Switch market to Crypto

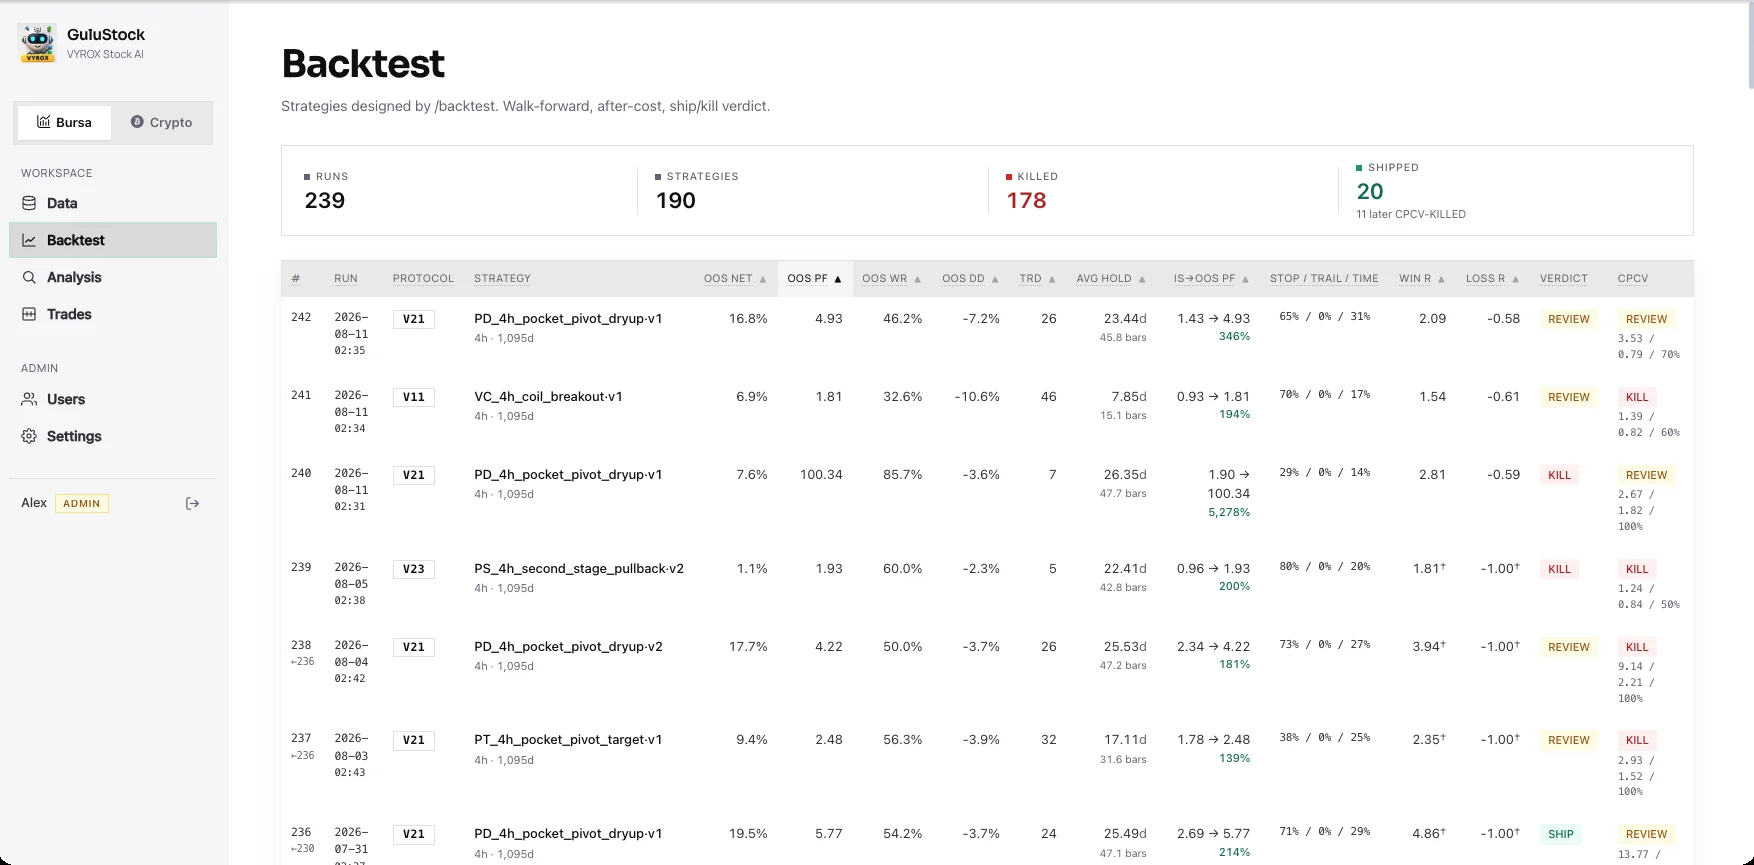(x=162, y=122)
